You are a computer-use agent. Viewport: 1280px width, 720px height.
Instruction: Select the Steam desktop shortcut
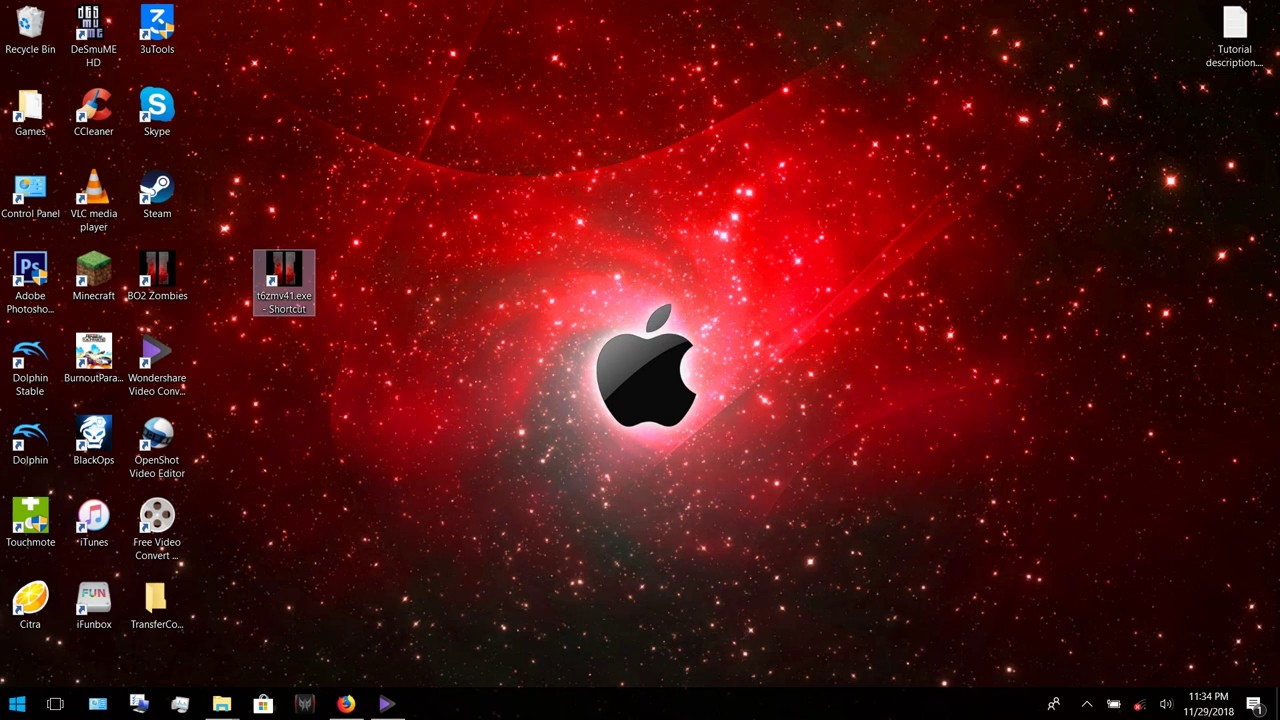point(157,195)
